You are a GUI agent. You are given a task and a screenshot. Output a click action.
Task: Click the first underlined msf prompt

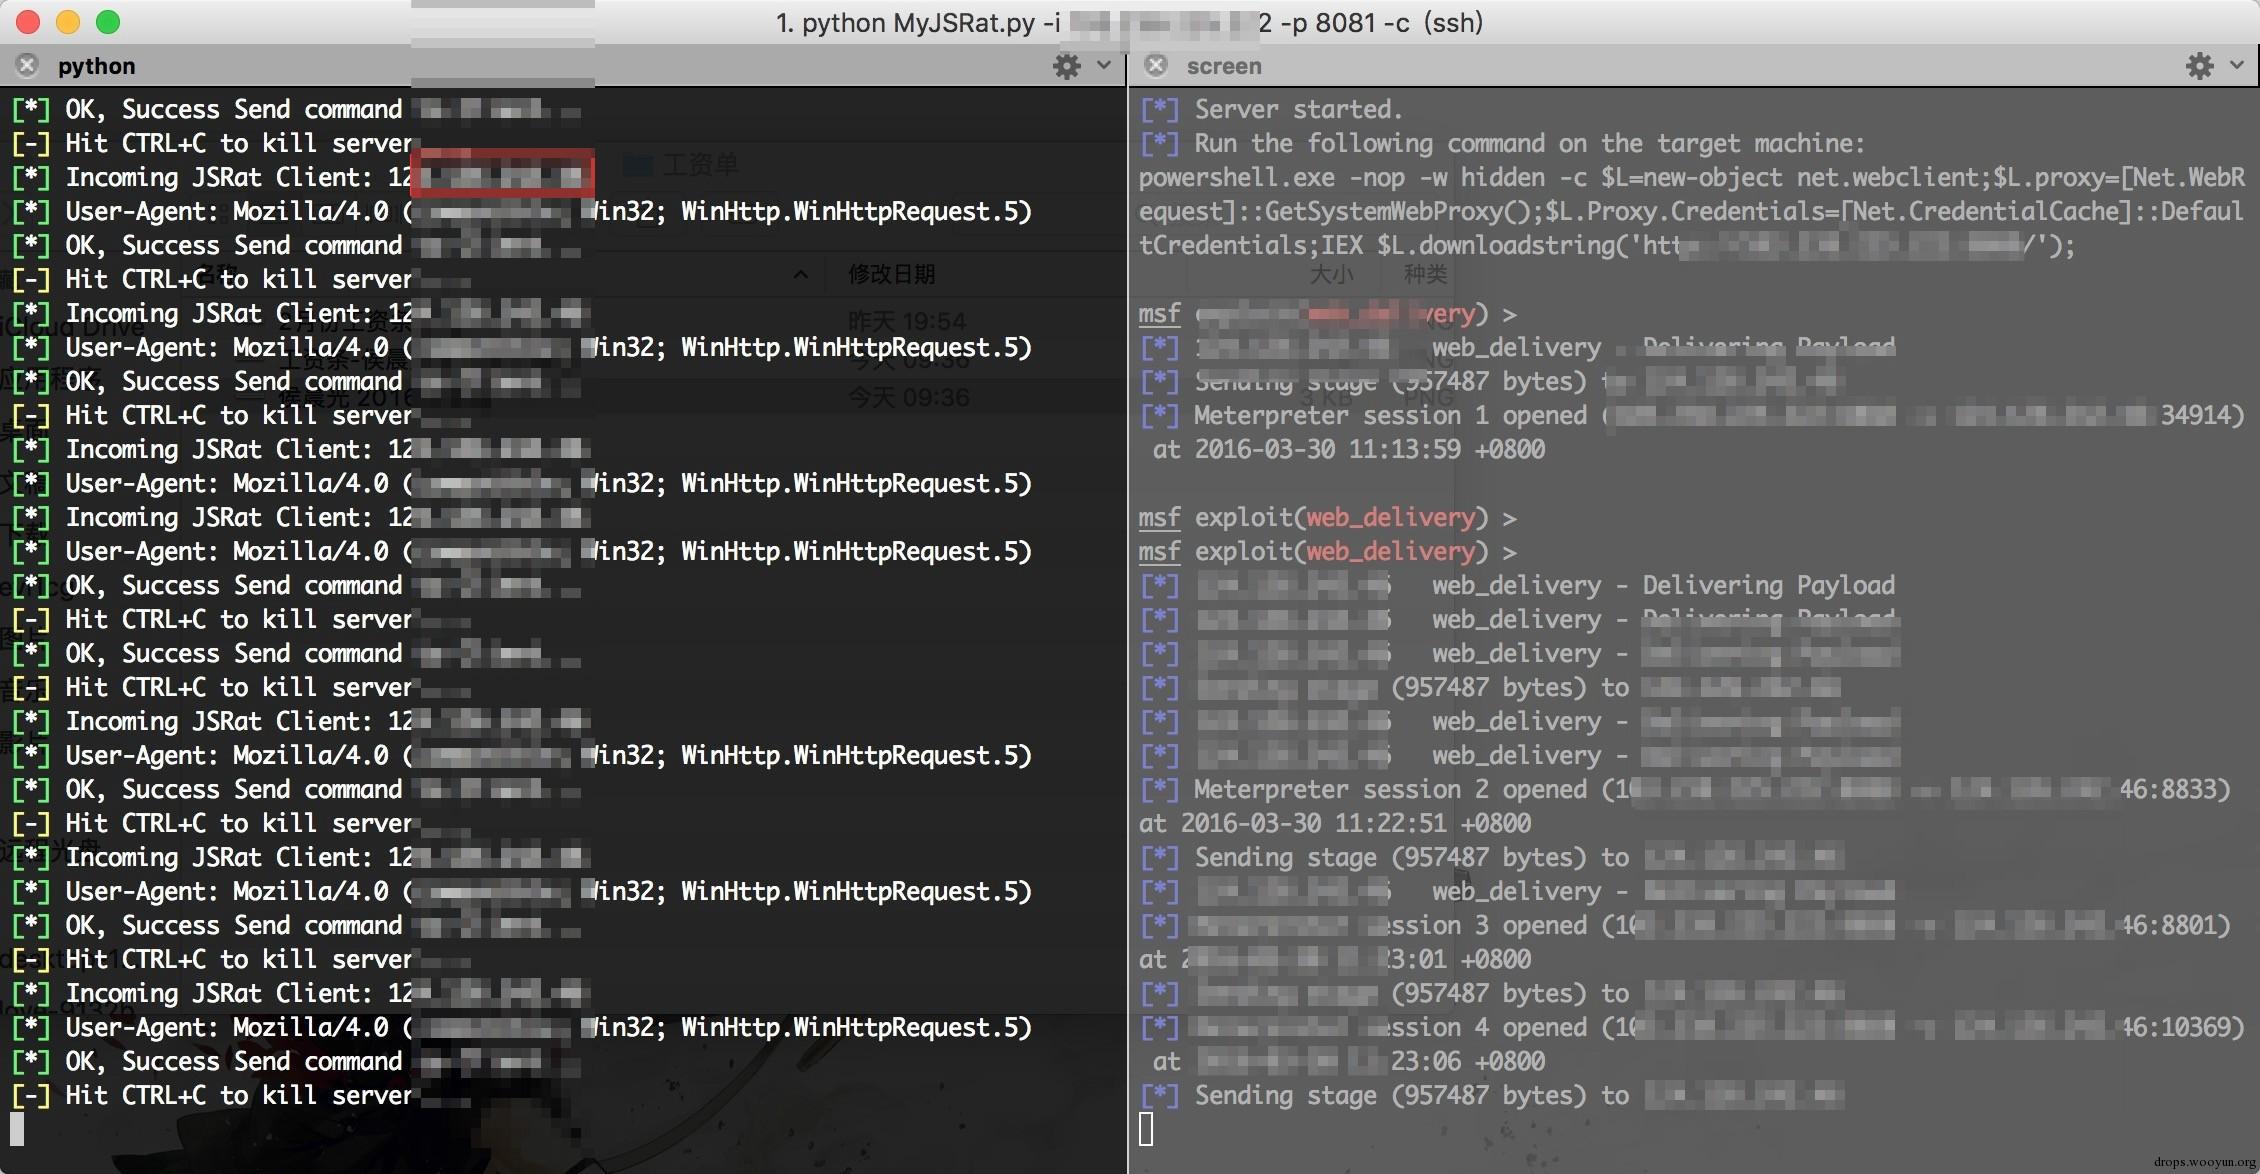[1159, 314]
